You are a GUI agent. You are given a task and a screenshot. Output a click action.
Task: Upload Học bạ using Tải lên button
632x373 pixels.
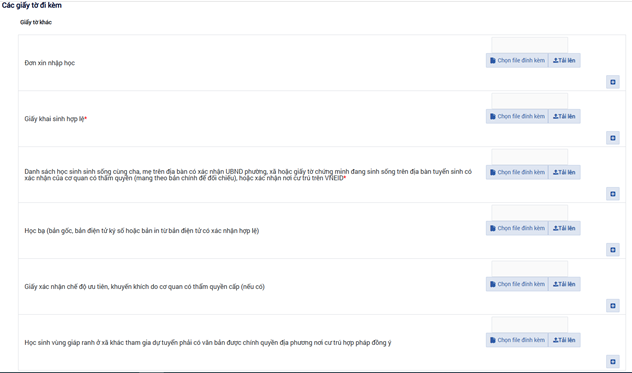point(564,228)
